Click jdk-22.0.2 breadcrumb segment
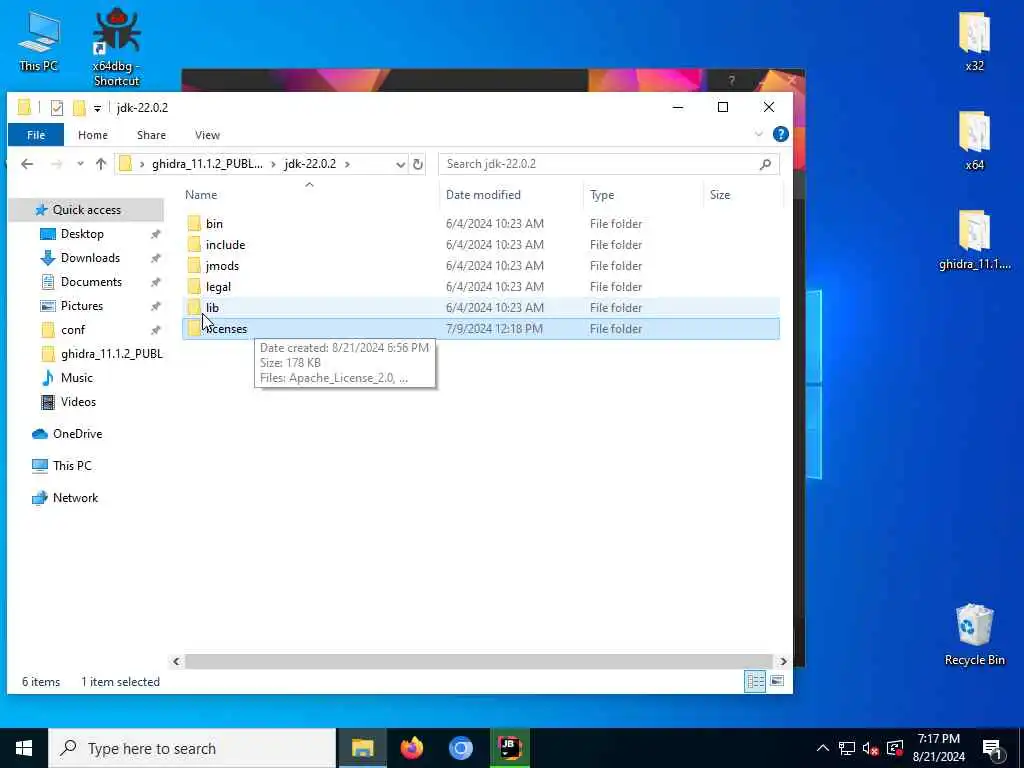This screenshot has height=768, width=1024. (310, 164)
